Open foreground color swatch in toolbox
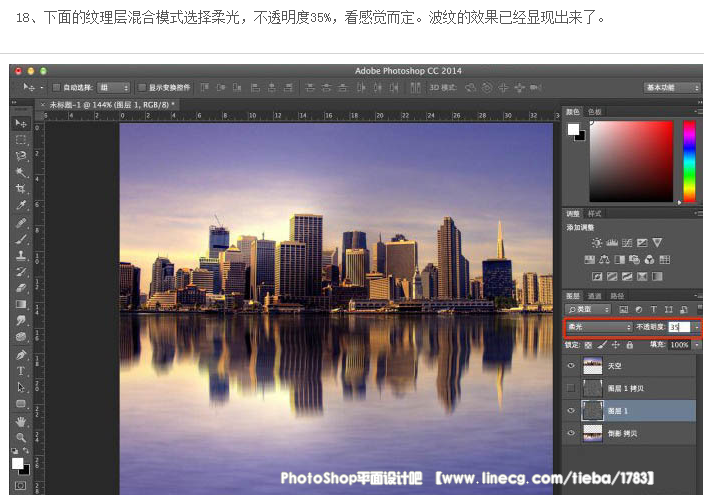Screen dimensions: 704x495 (x=18, y=463)
